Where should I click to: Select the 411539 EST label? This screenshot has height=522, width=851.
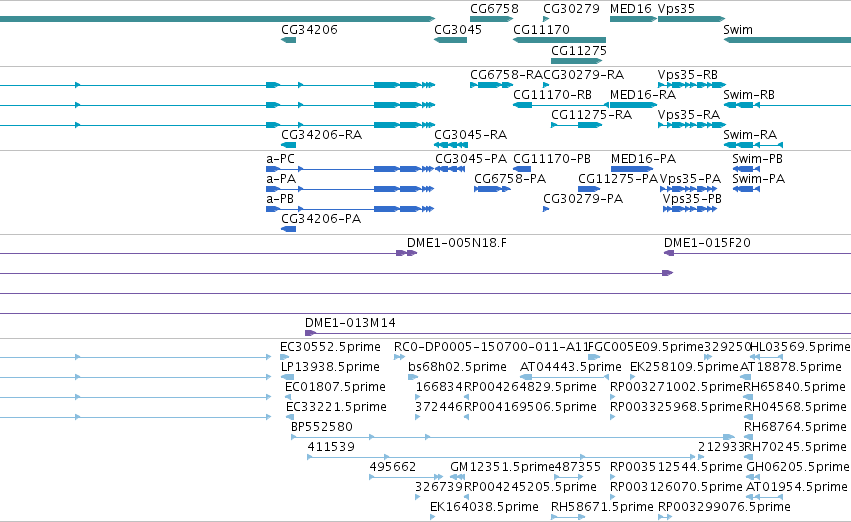coord(331,448)
